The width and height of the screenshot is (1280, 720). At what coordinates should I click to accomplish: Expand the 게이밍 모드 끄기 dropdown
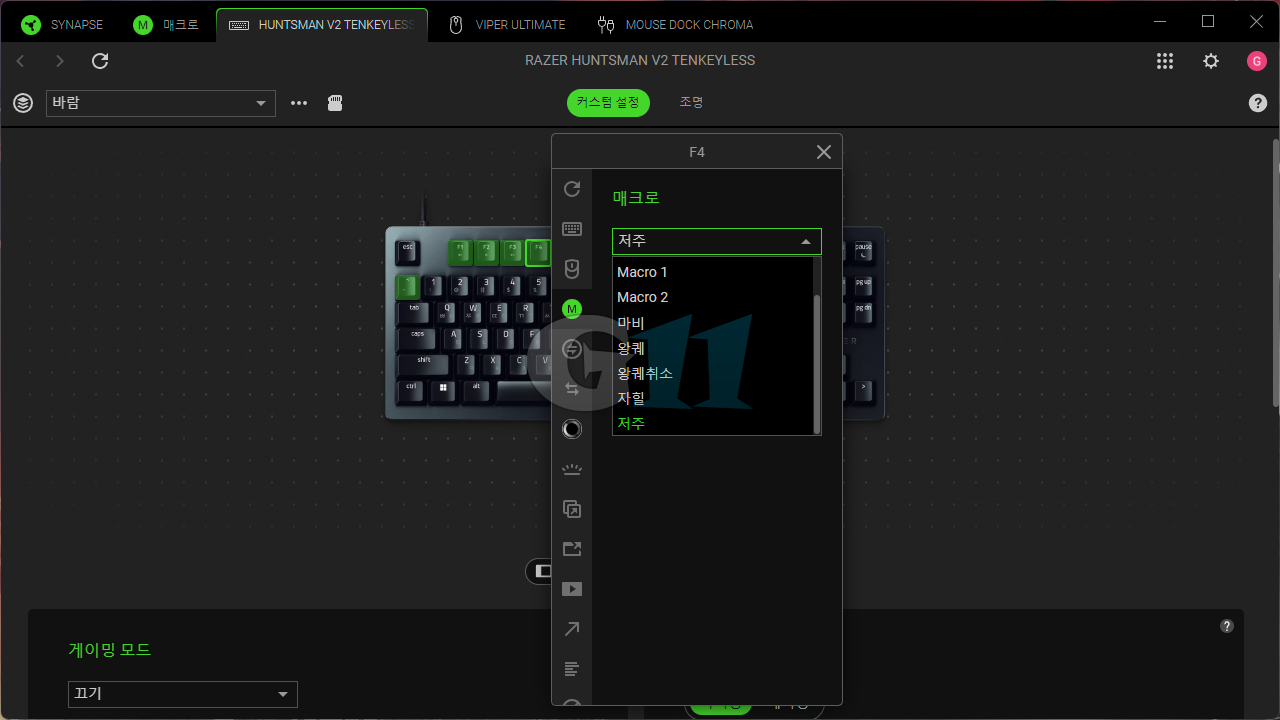point(183,694)
